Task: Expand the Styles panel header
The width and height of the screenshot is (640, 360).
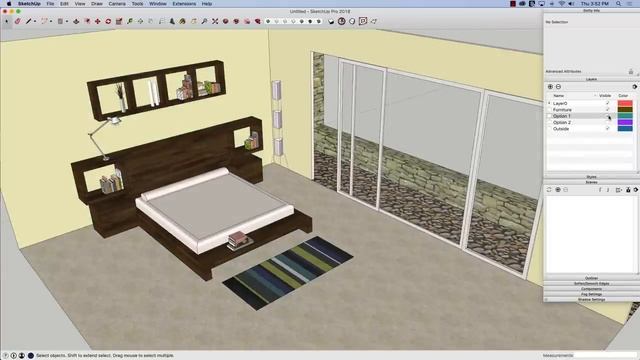Action: [x=591, y=177]
